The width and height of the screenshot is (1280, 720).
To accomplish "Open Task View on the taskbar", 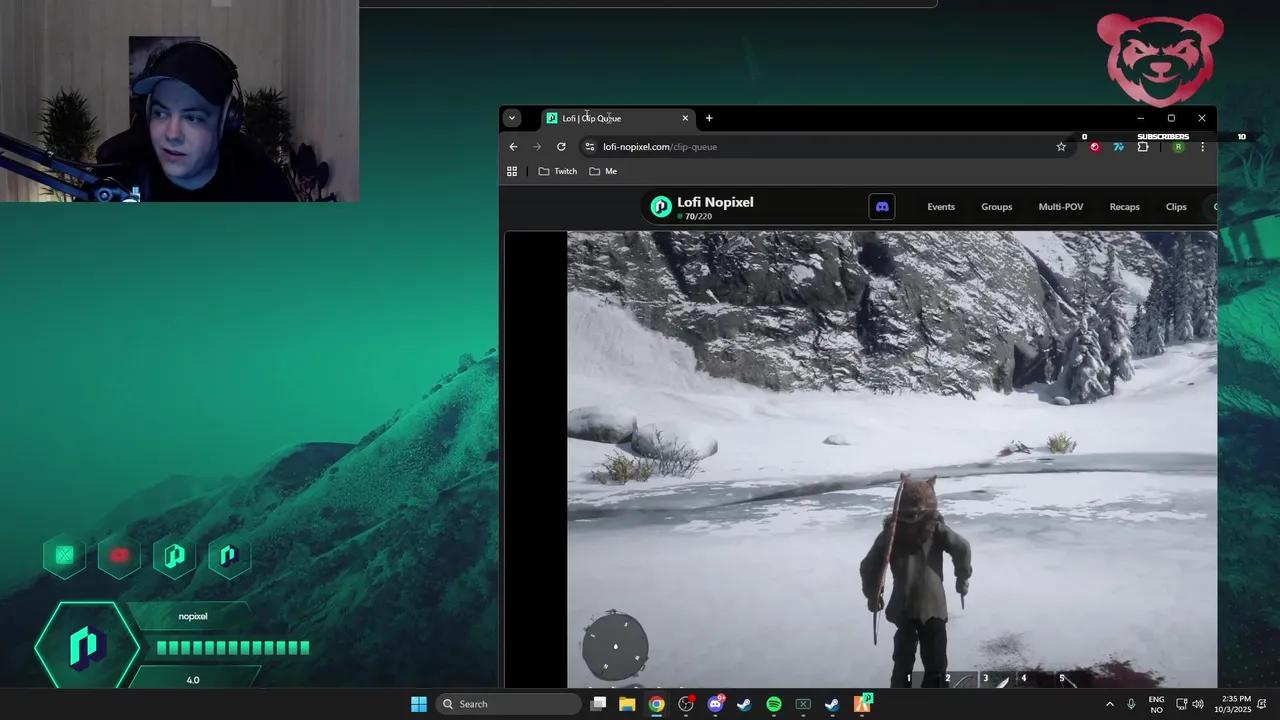I will pyautogui.click(x=598, y=704).
